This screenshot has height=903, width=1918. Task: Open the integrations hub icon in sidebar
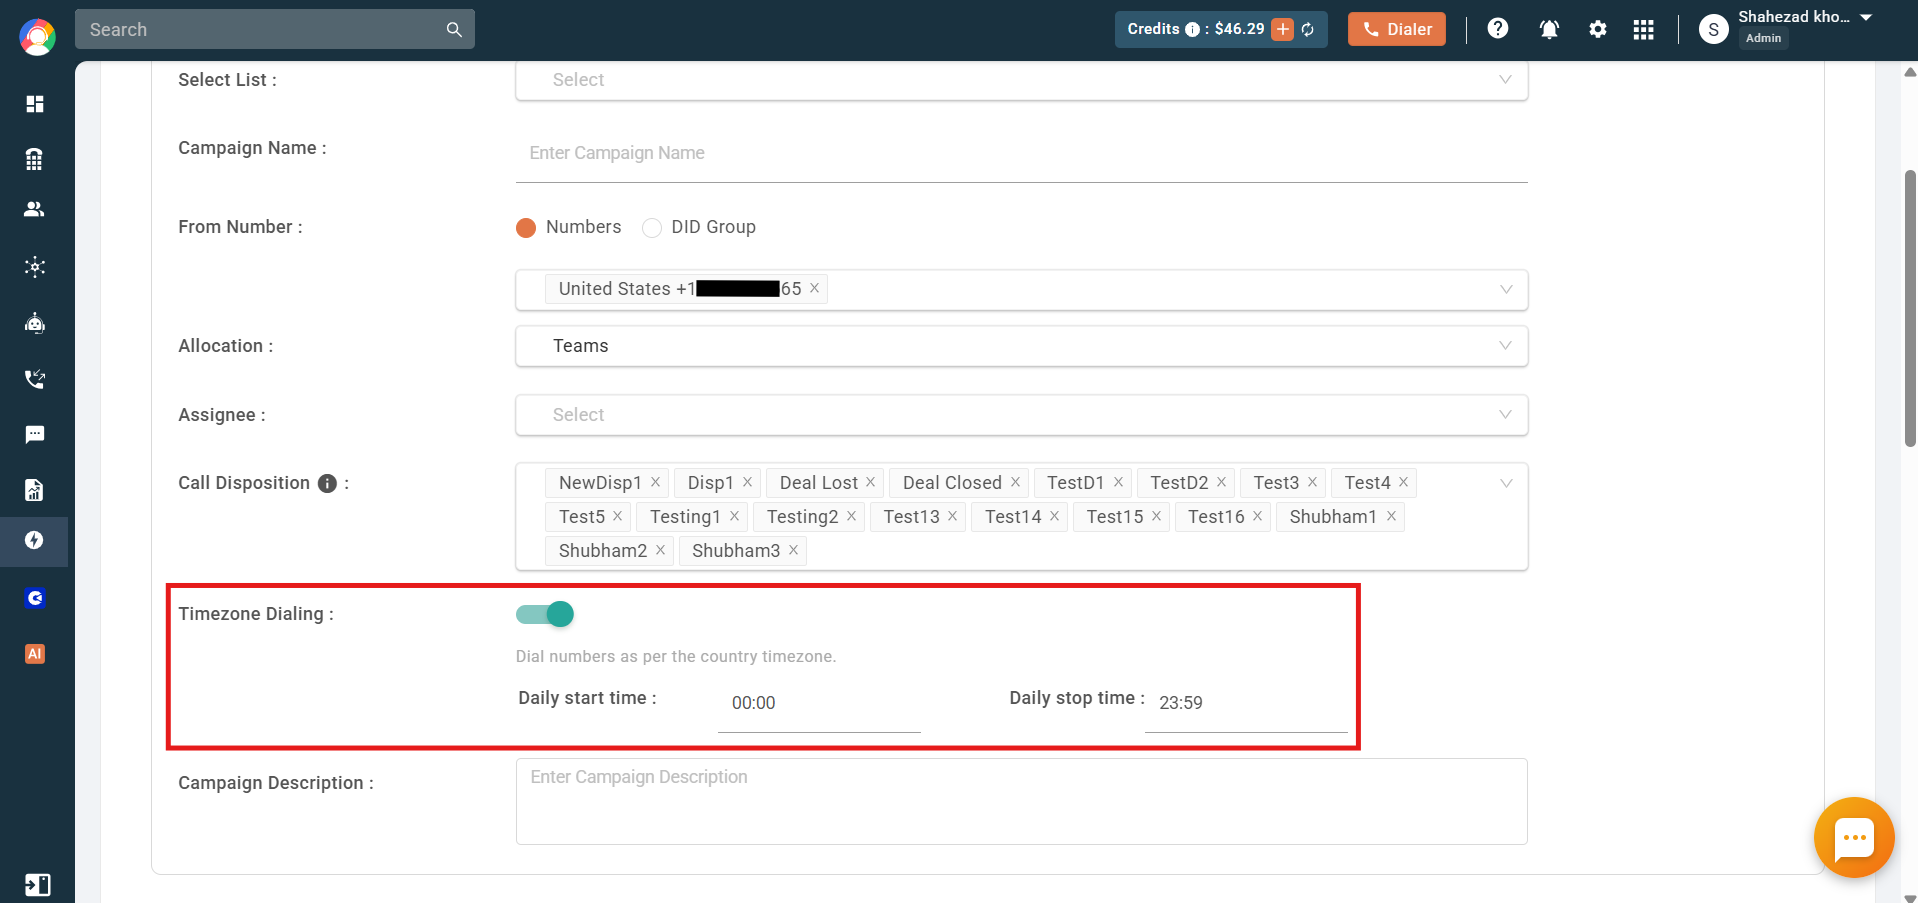[x=35, y=267]
